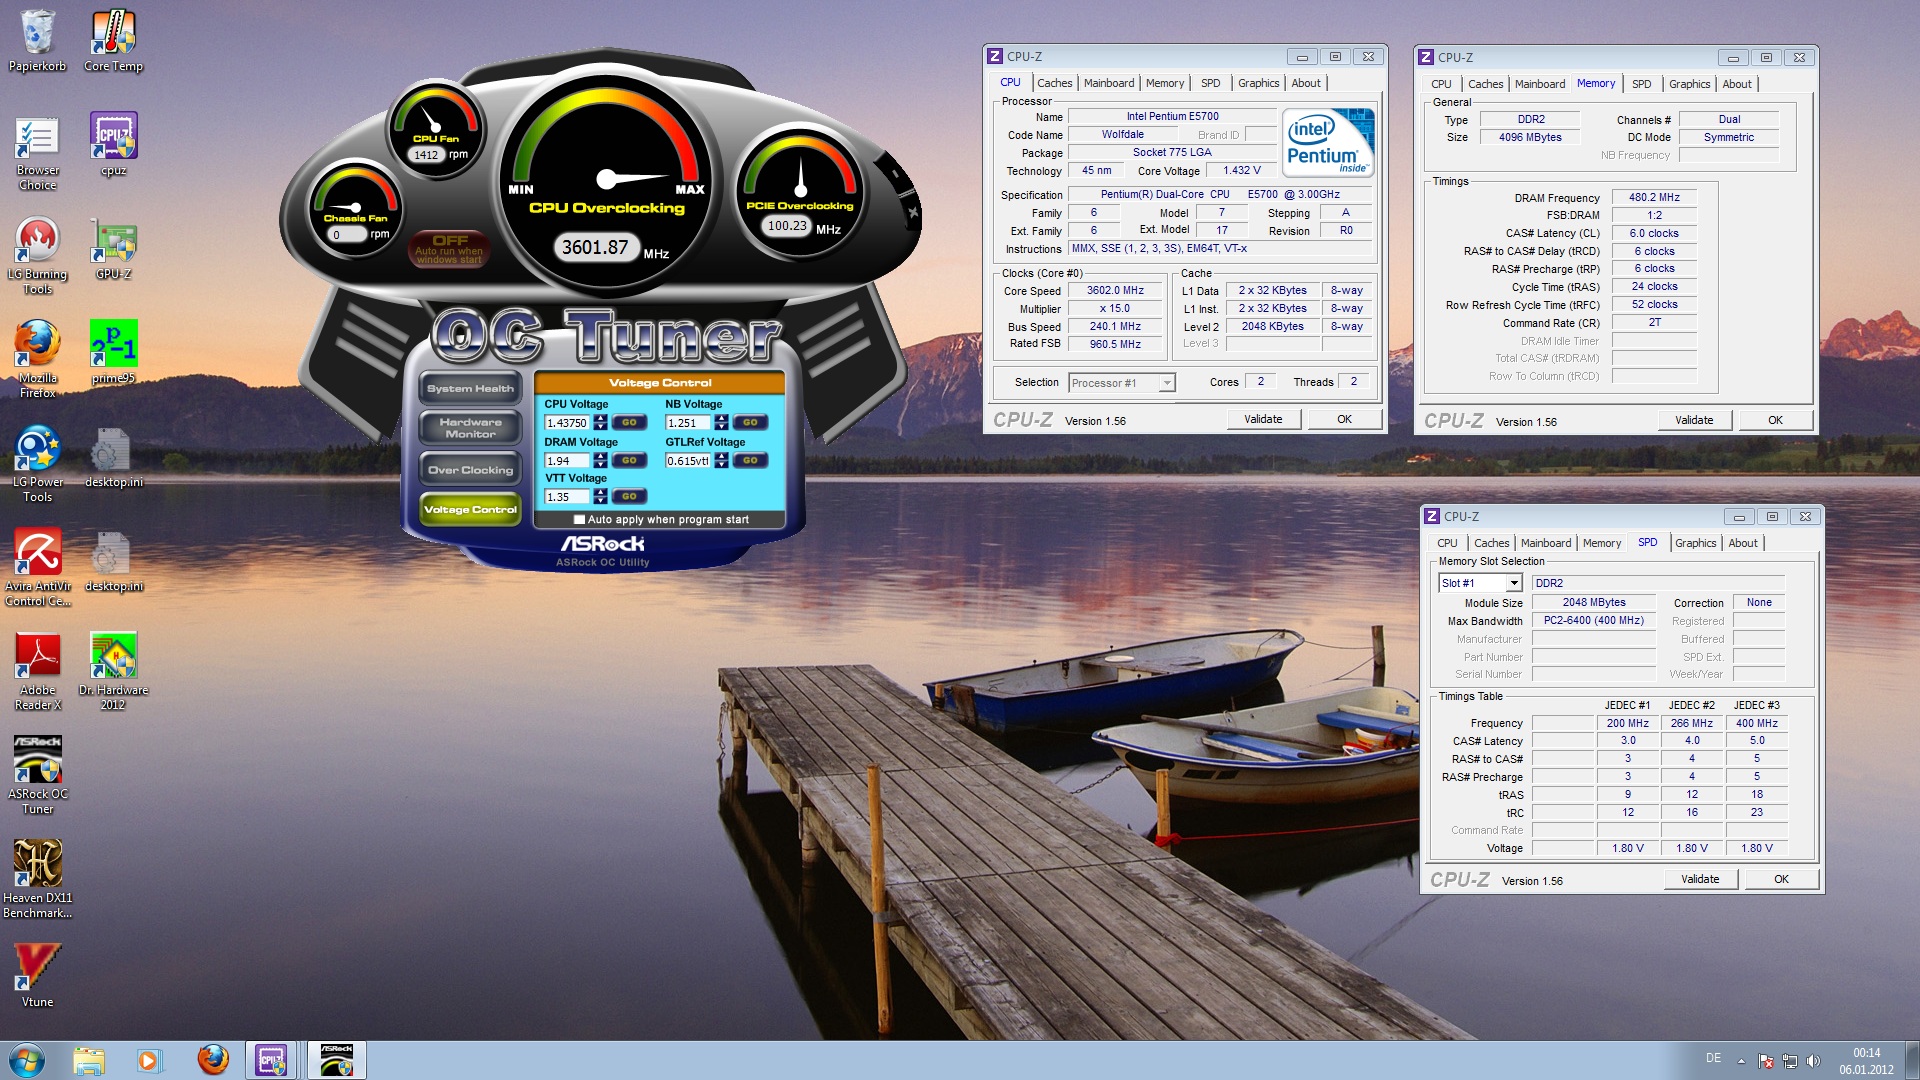The height and width of the screenshot is (1080, 1920).
Task: Click GO button next to NB Voltage
Action: click(x=750, y=423)
